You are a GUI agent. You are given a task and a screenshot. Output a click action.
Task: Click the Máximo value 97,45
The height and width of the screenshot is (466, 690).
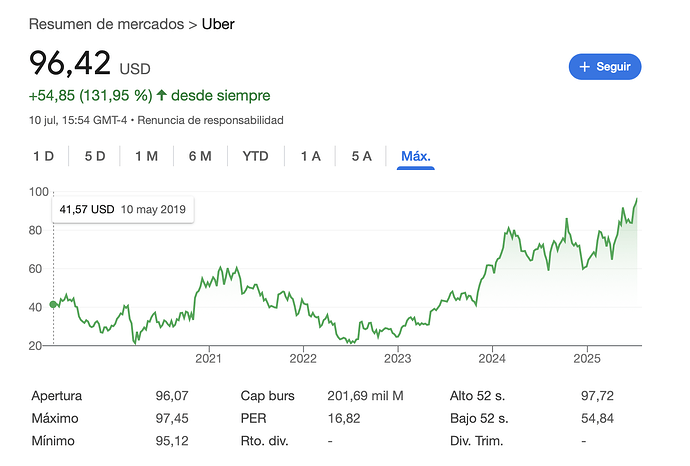(x=172, y=418)
